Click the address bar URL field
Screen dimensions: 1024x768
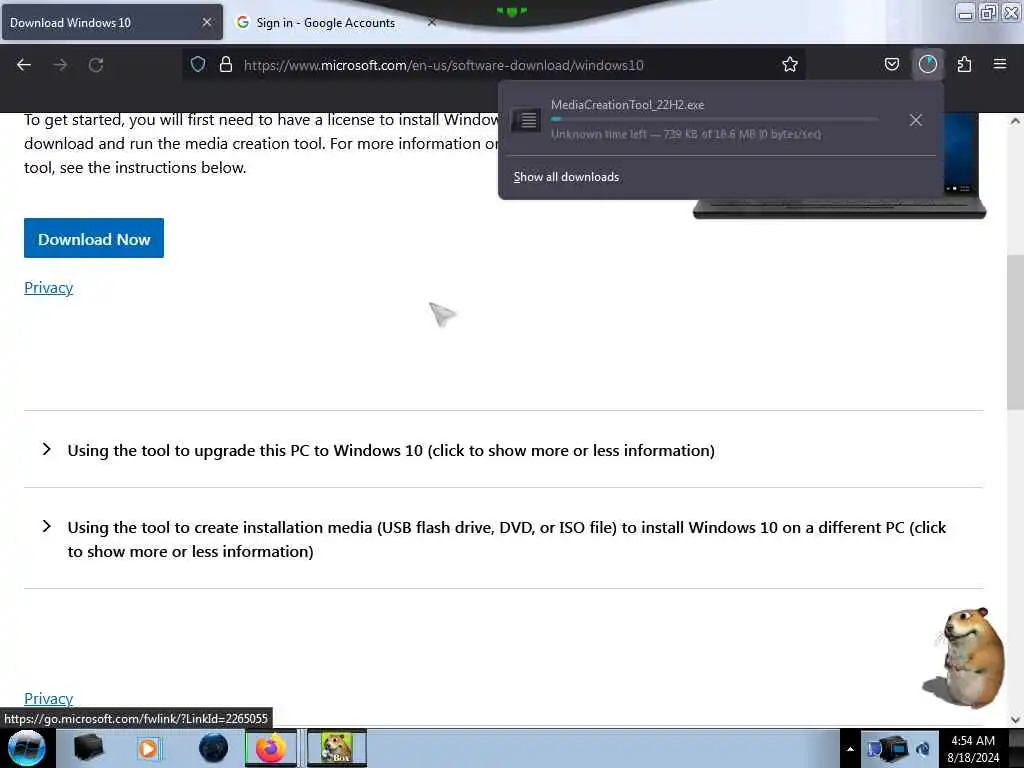point(493,65)
